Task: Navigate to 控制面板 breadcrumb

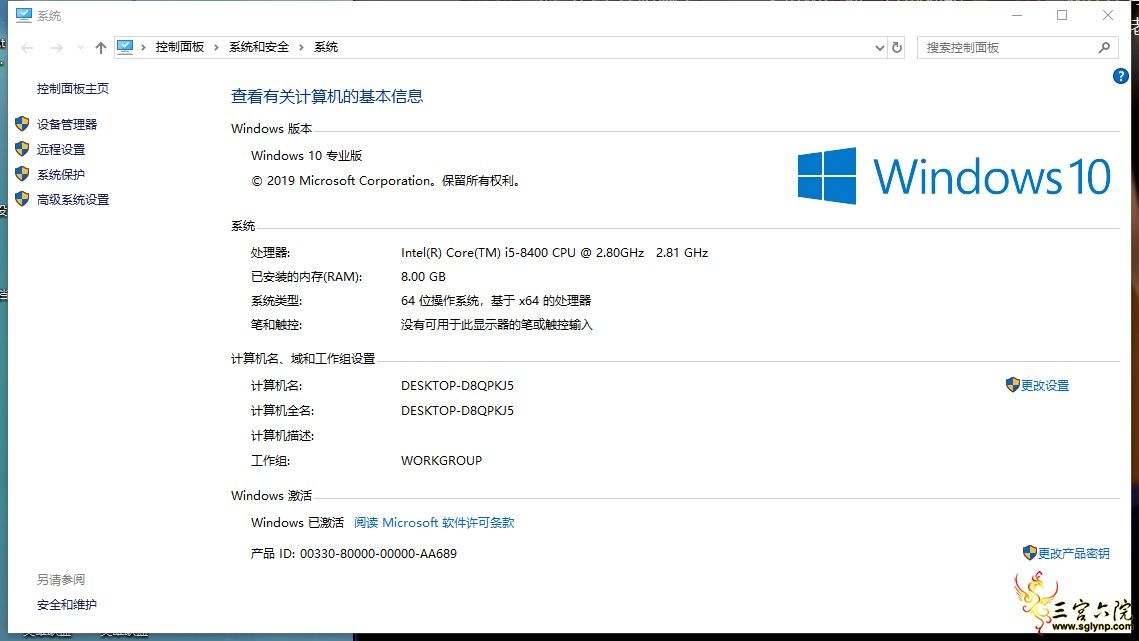Action: (179, 47)
